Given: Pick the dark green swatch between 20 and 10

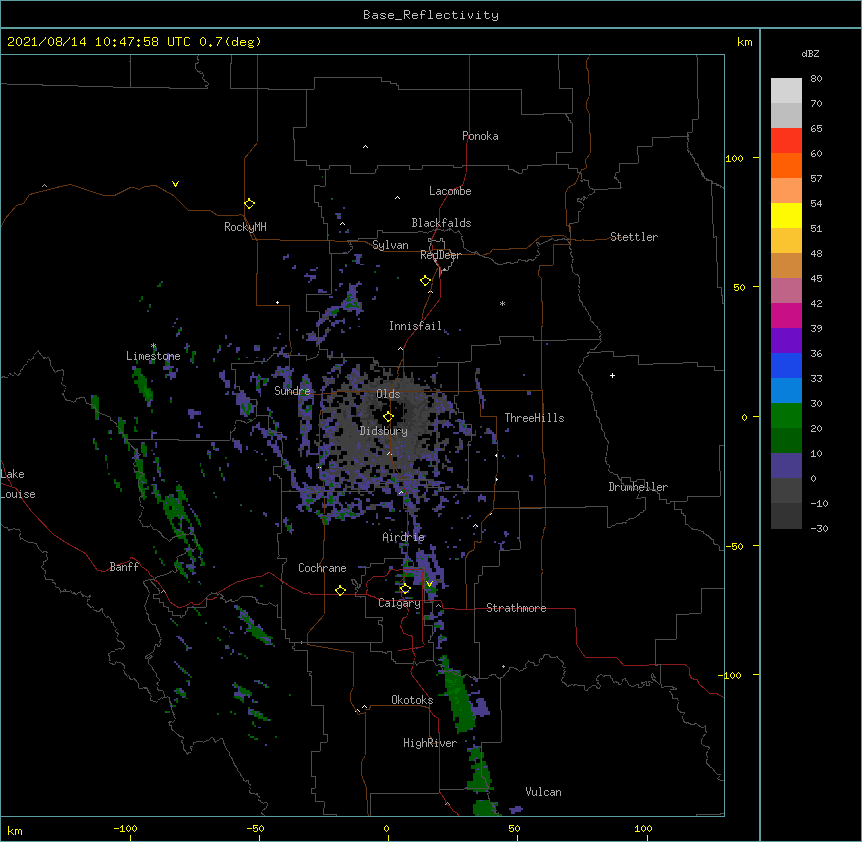Looking at the screenshot, I should click(786, 441).
